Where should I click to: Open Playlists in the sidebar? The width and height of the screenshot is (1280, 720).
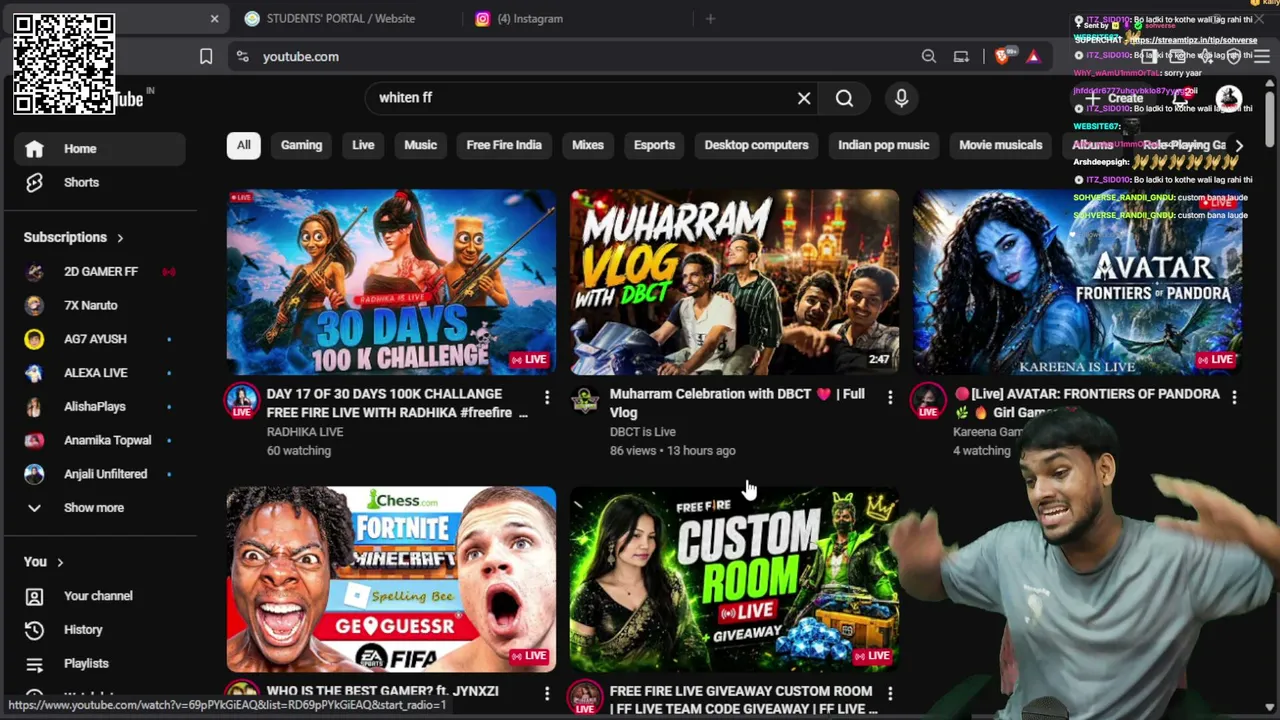(100, 664)
